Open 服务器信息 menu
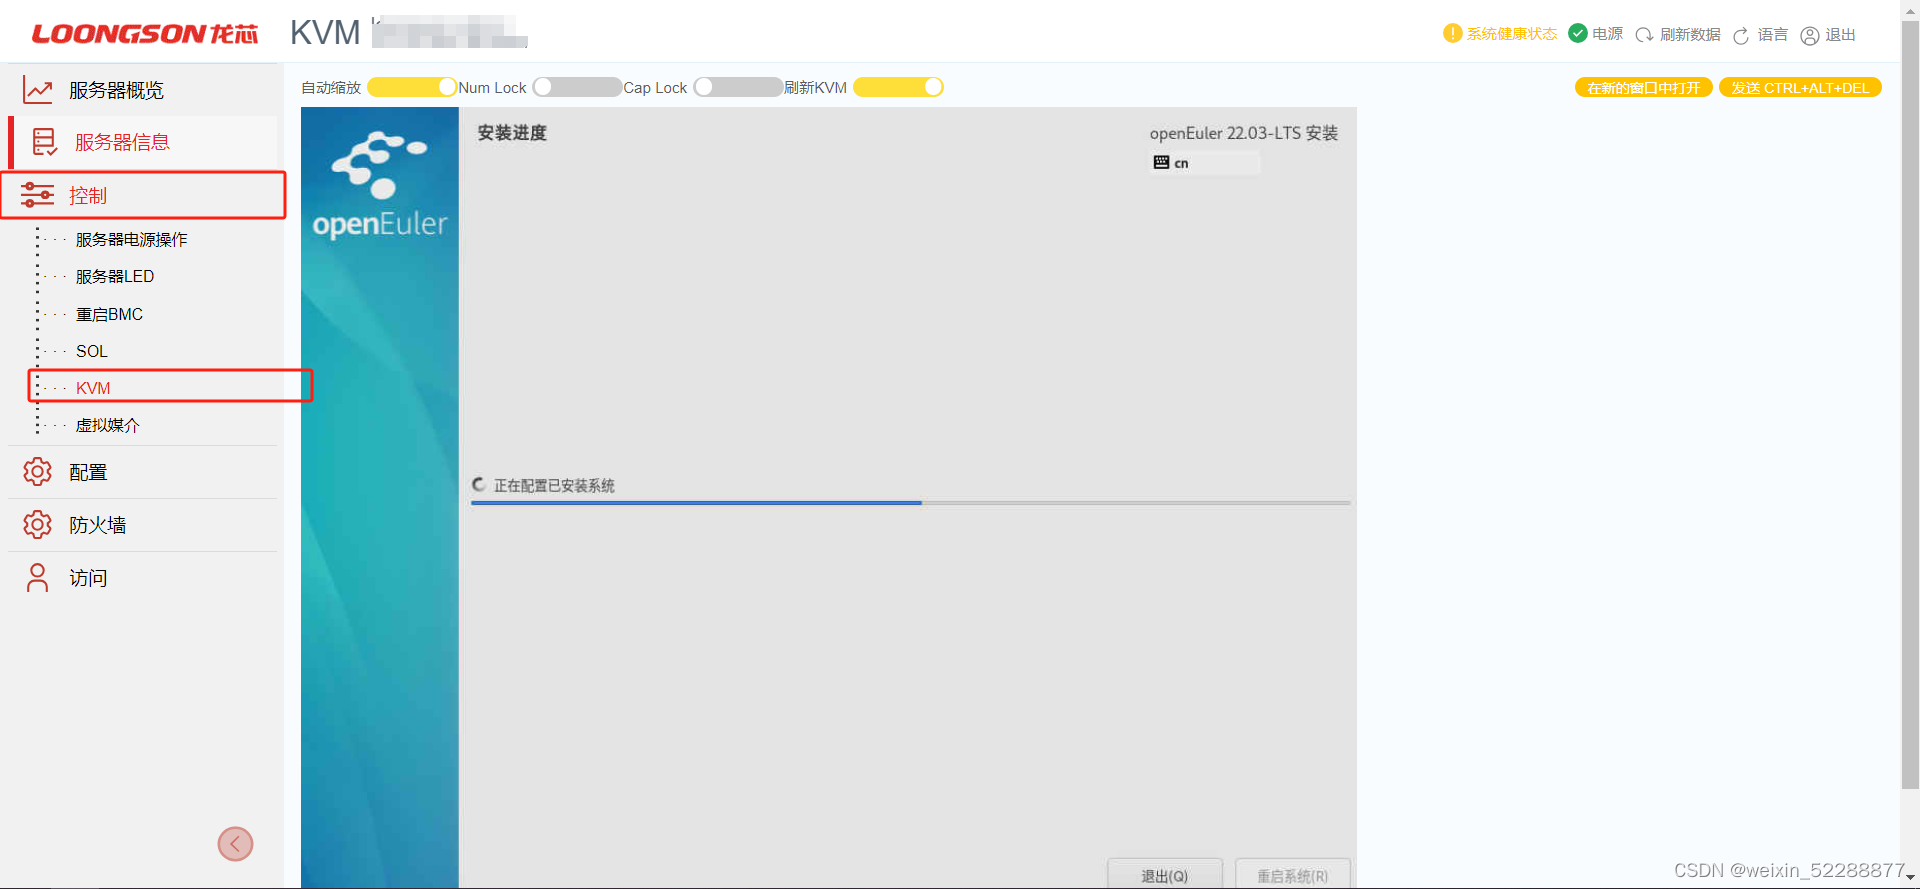 pyautogui.click(x=145, y=142)
